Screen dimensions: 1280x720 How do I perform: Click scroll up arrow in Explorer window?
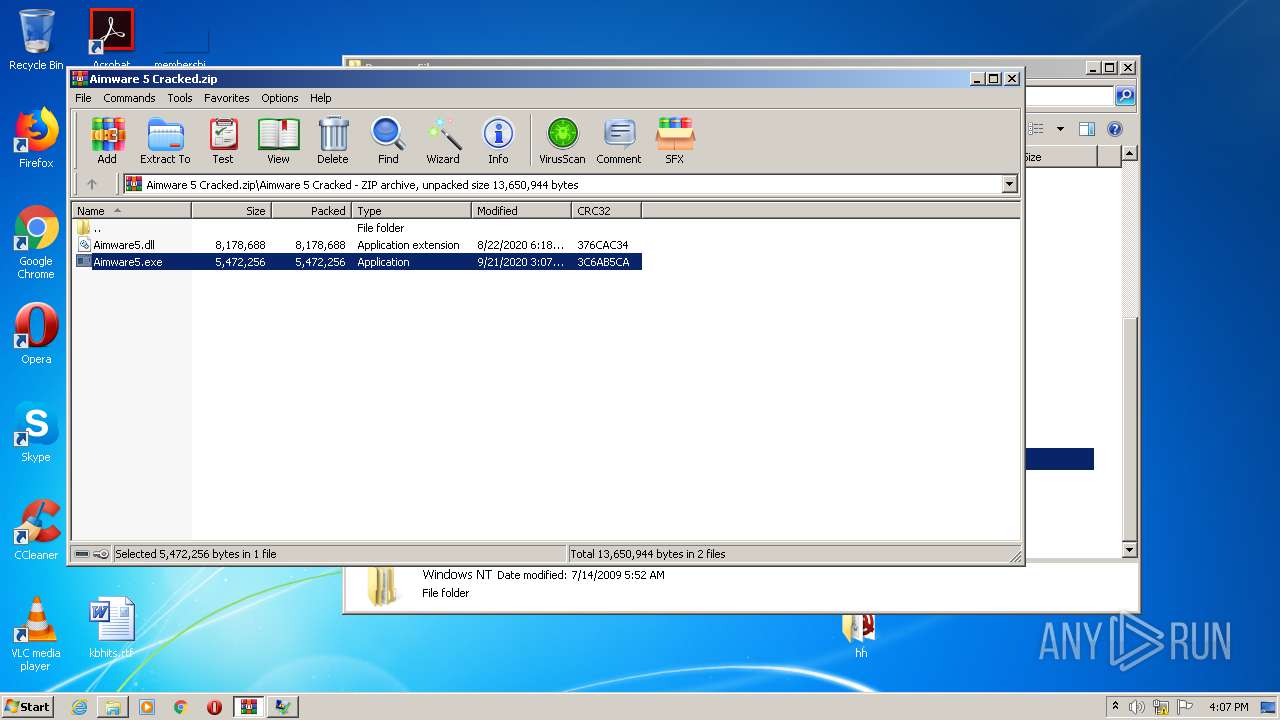(x=1130, y=153)
